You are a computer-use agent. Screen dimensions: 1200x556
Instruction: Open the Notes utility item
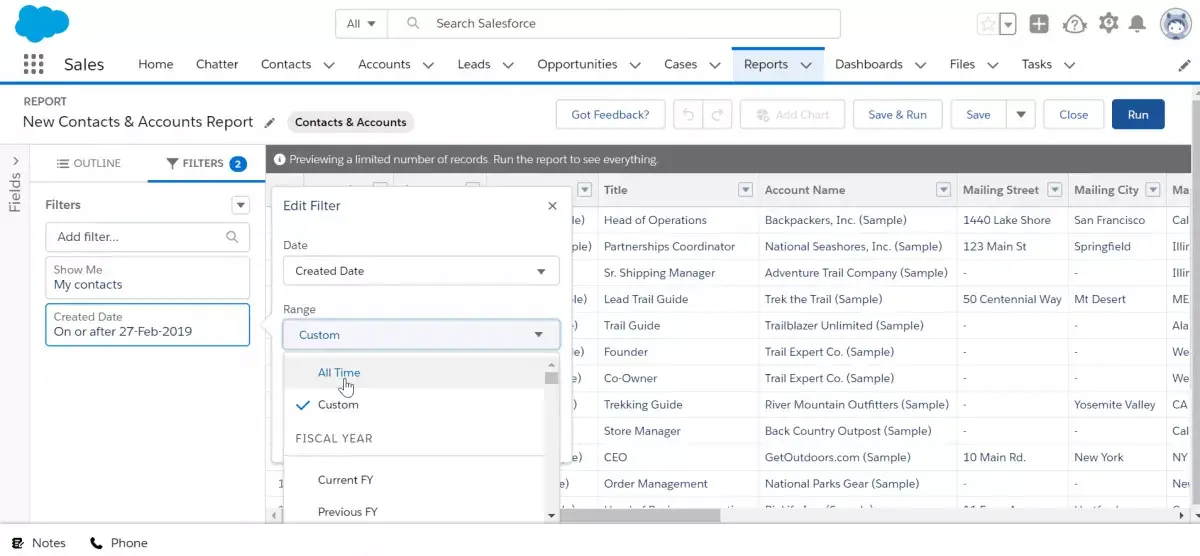coord(39,543)
